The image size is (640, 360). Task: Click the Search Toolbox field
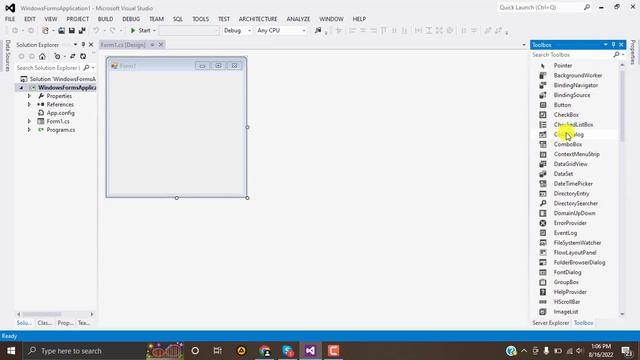(x=571, y=55)
